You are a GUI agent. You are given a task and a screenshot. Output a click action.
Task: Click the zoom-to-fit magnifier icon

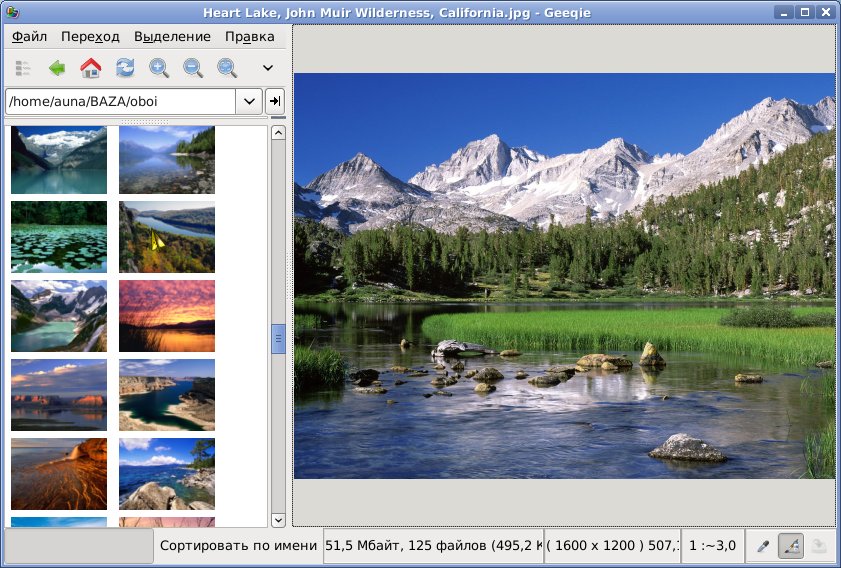[227, 68]
